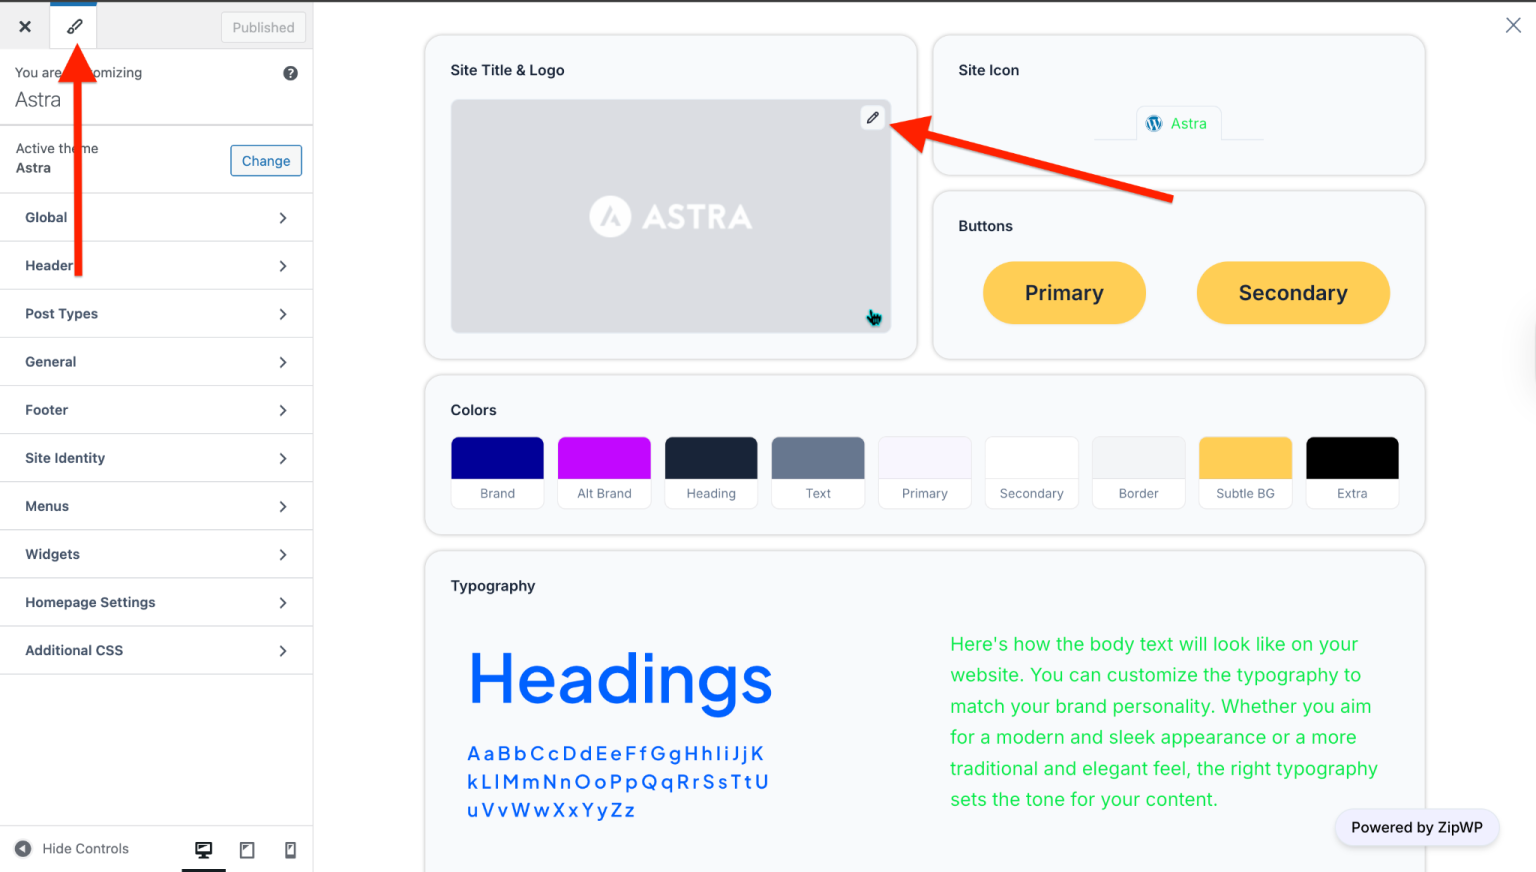Click the customize pencil icon in top bar

click(73, 26)
